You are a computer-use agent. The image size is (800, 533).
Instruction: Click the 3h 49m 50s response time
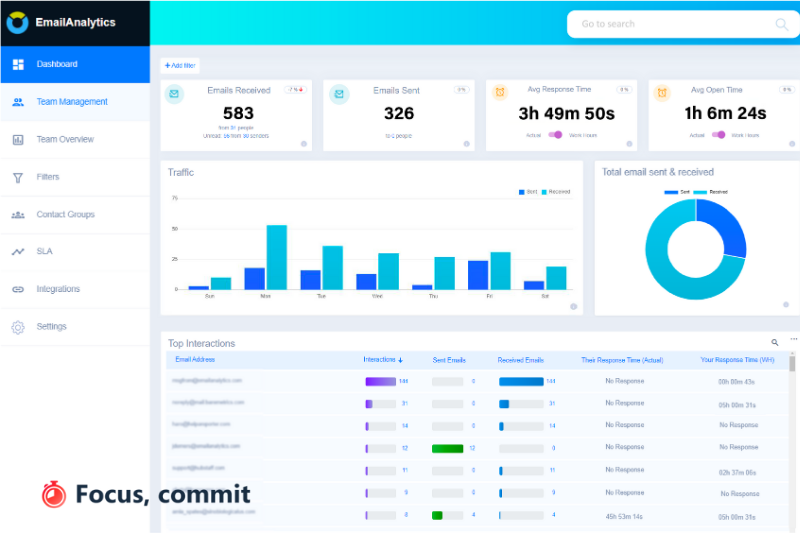566,114
